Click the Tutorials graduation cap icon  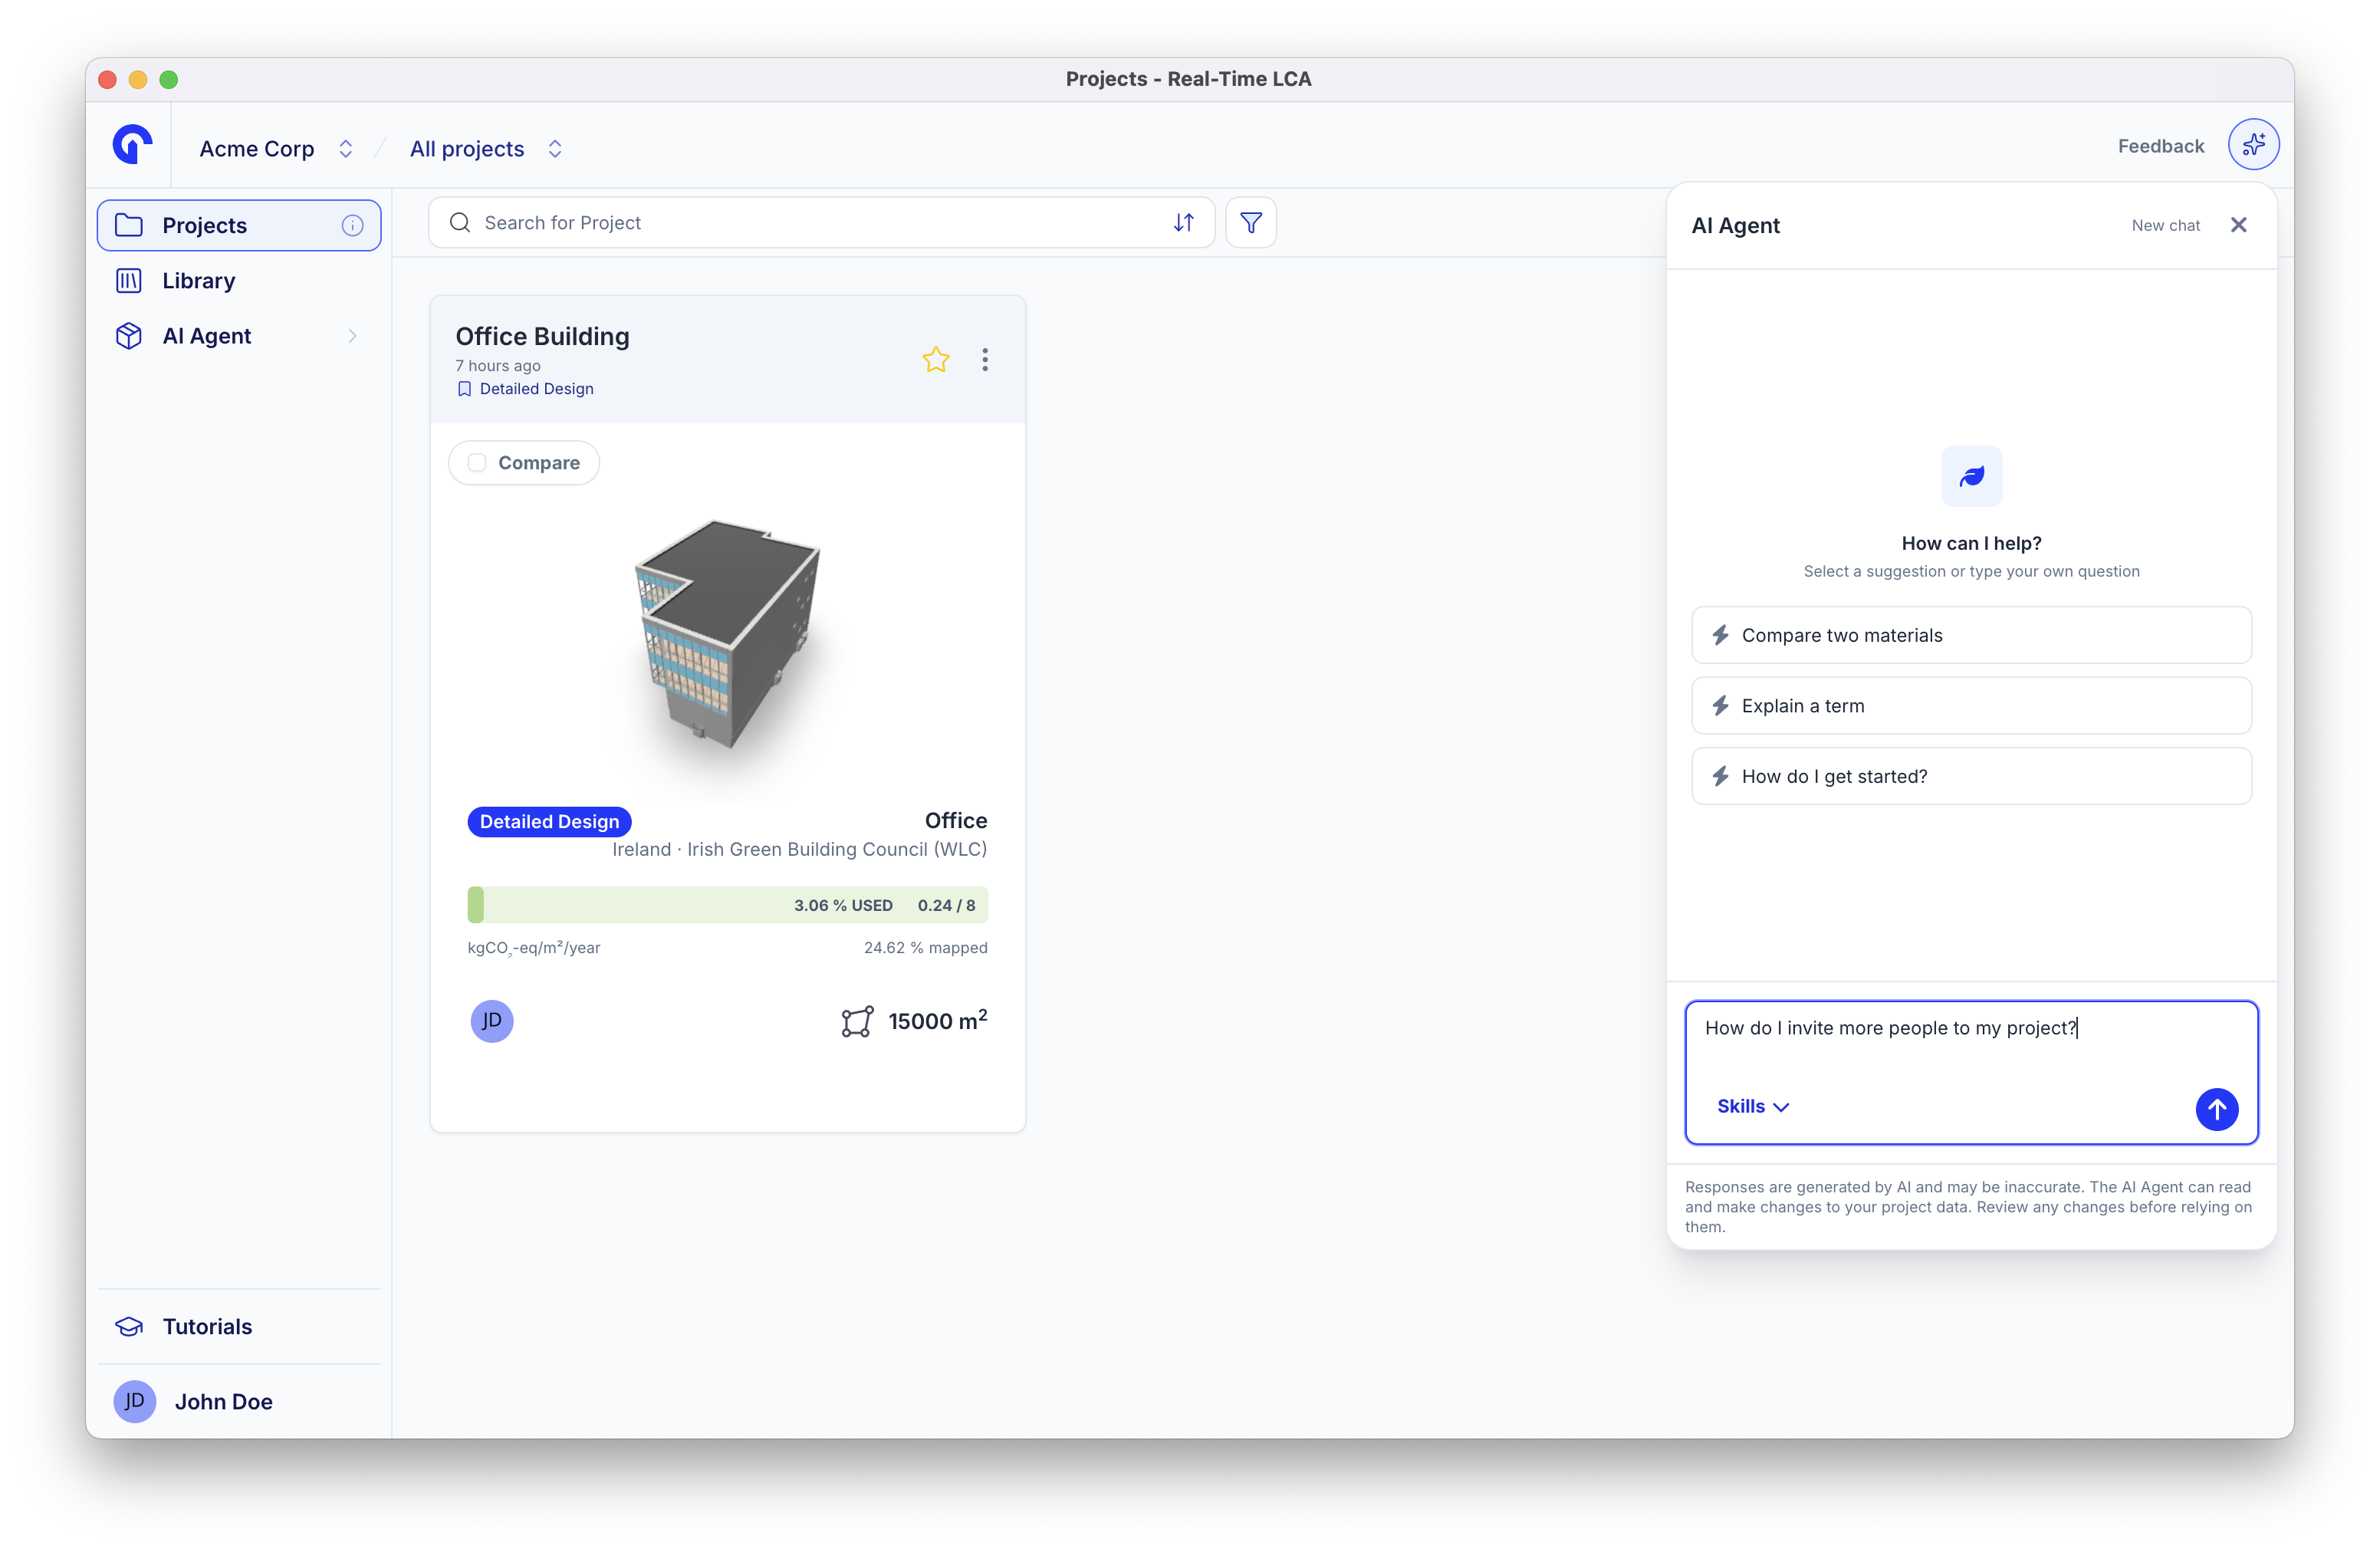[x=129, y=1327]
